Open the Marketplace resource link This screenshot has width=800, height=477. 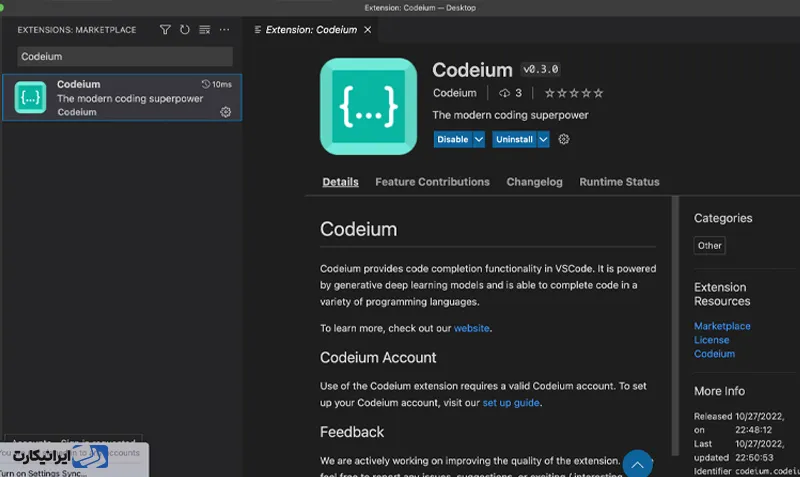(x=722, y=325)
